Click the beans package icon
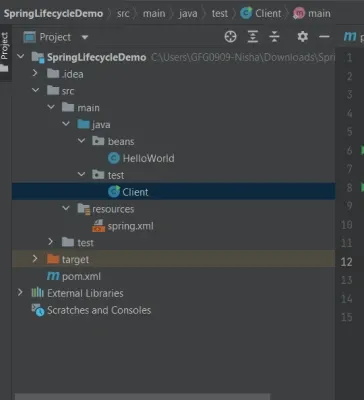 [98, 141]
